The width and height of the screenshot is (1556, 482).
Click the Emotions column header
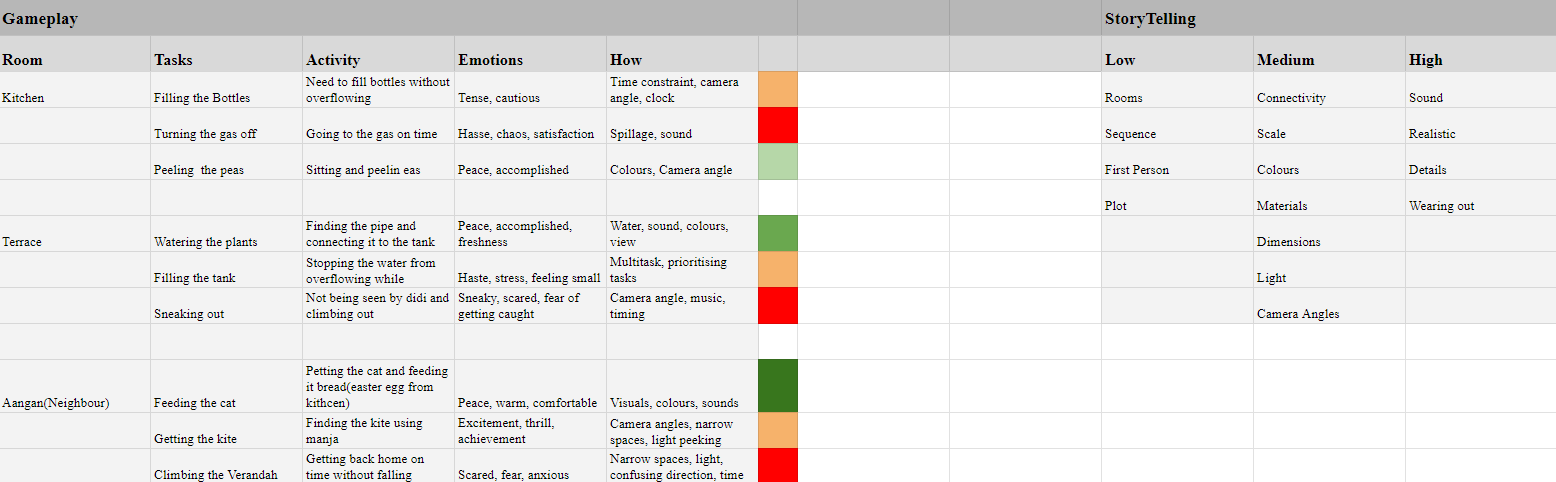tap(490, 60)
